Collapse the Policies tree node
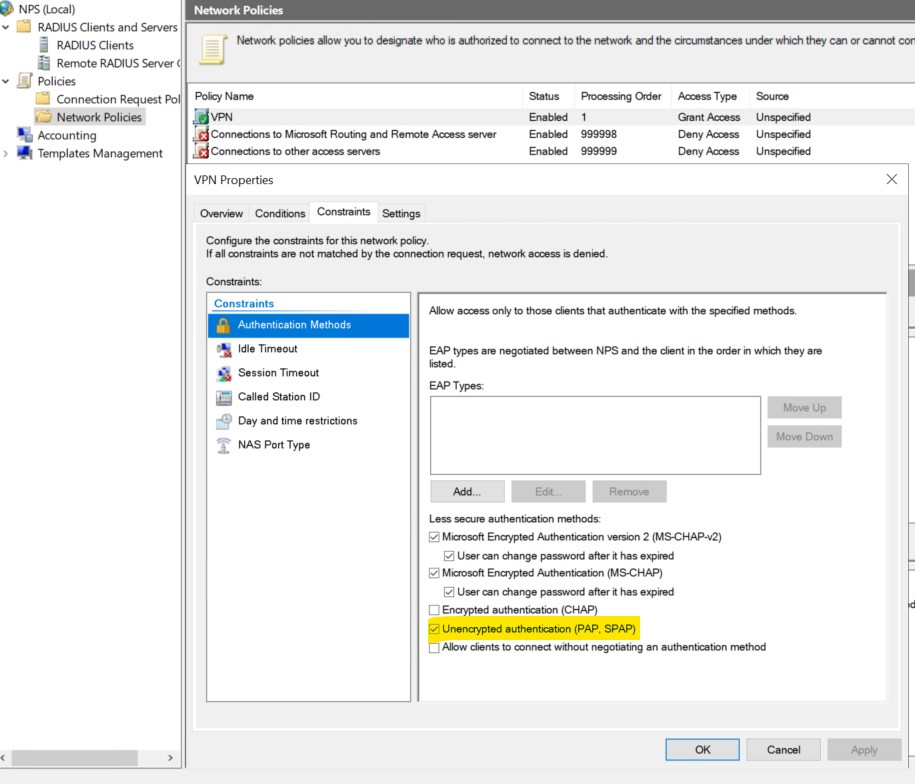The height and width of the screenshot is (784, 915). pyautogui.click(x=5, y=81)
